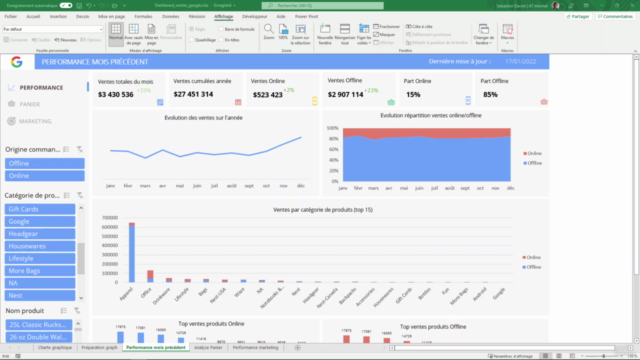640x360 pixels.
Task: Open the Données ribbon tab
Action: [x=171, y=17]
